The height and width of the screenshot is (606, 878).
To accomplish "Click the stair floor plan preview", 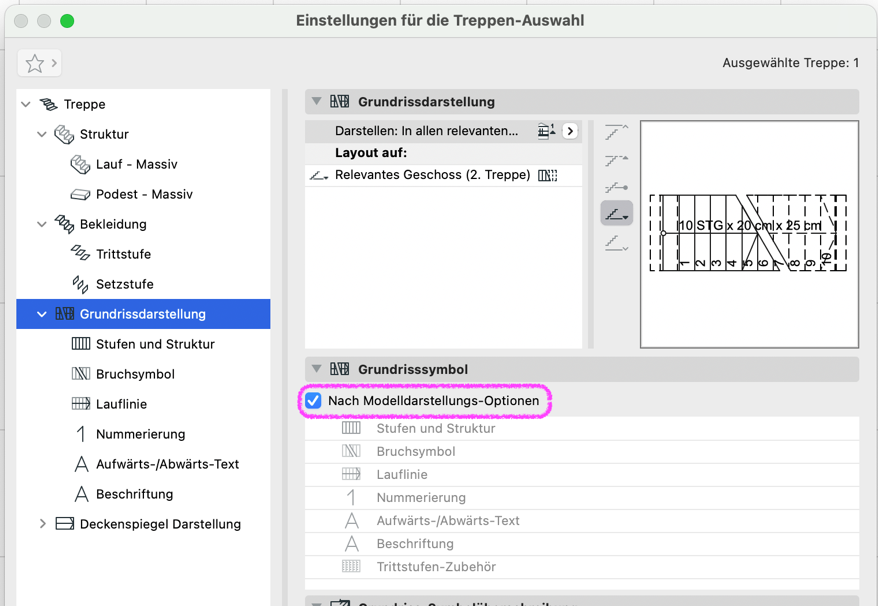I will pos(749,234).
